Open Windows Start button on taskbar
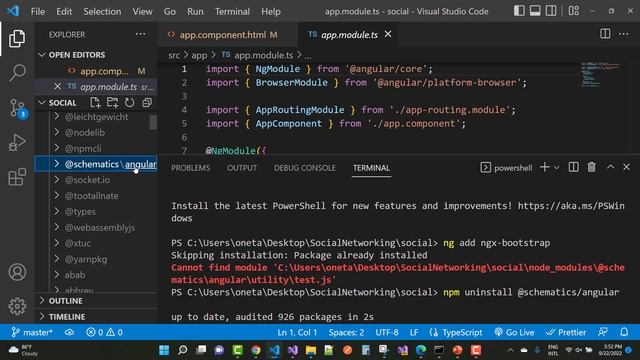This screenshot has width=640, height=360. [164, 350]
